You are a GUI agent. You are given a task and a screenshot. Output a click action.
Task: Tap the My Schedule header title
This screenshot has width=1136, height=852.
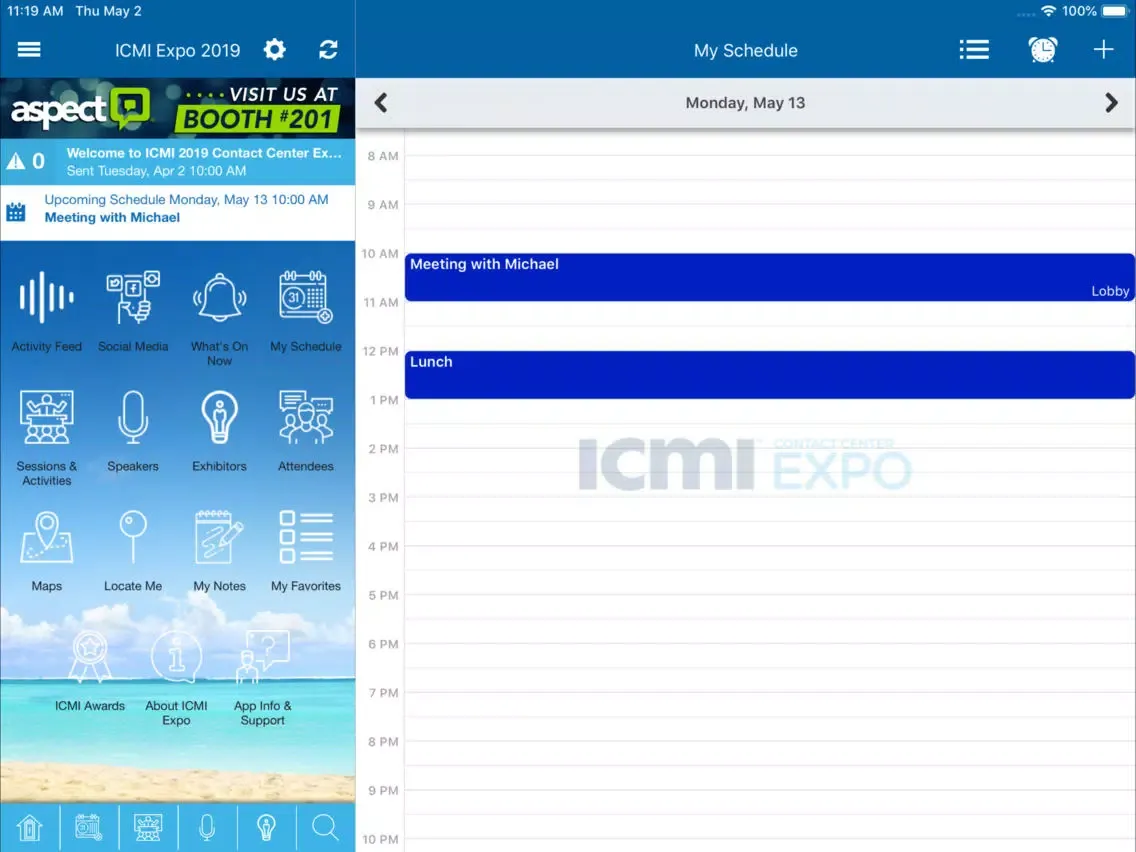click(x=746, y=50)
